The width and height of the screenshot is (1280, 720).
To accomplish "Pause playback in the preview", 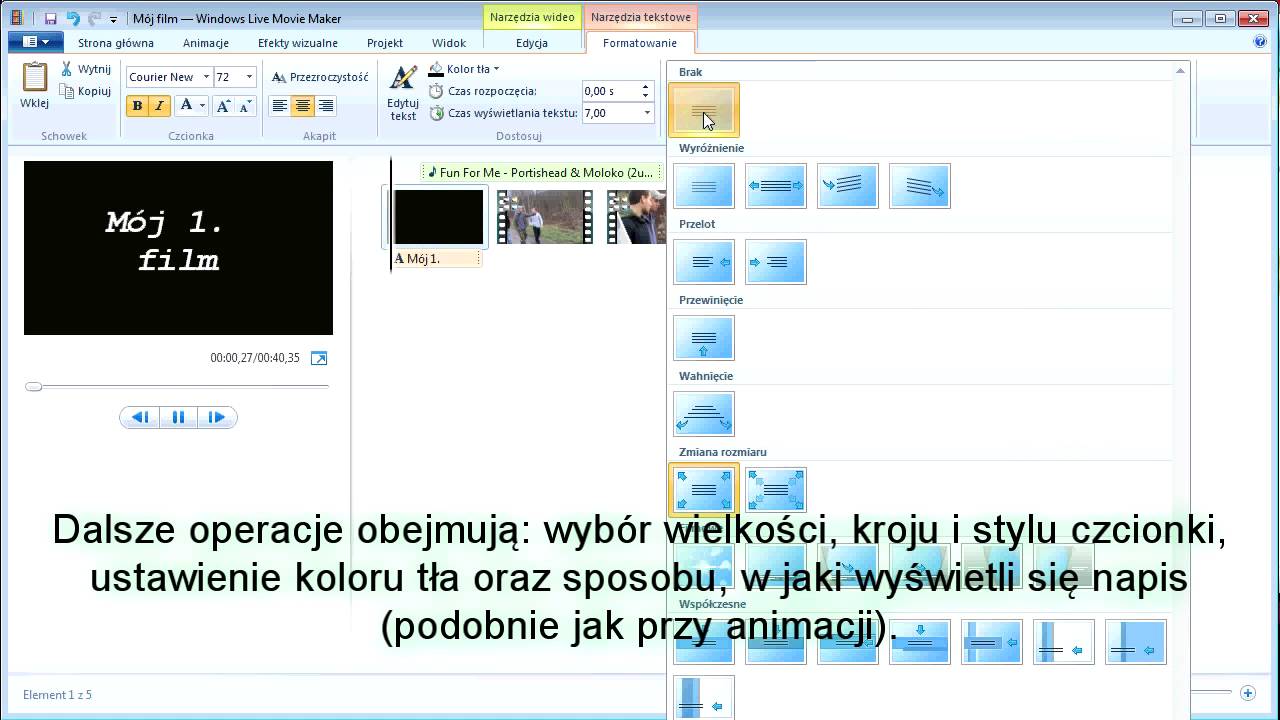I will (x=178, y=417).
